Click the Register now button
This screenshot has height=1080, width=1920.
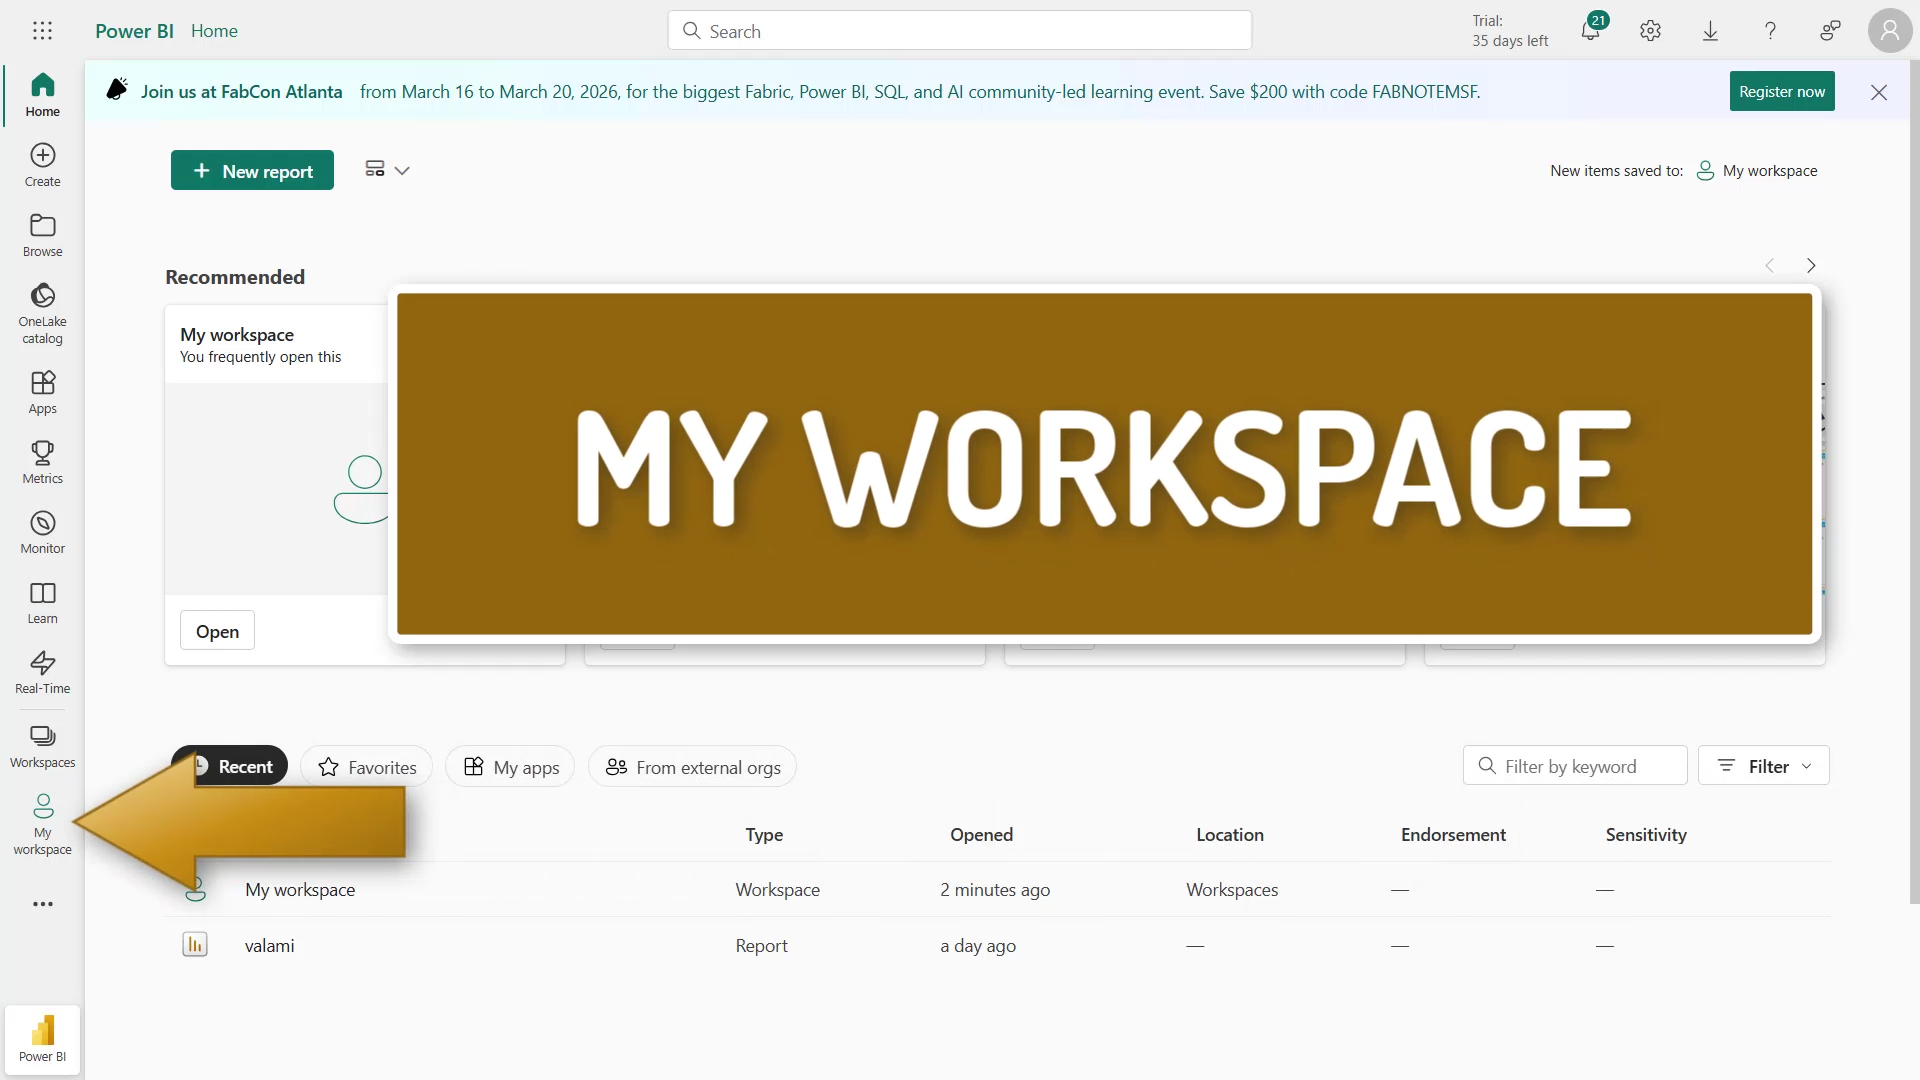coord(1782,91)
